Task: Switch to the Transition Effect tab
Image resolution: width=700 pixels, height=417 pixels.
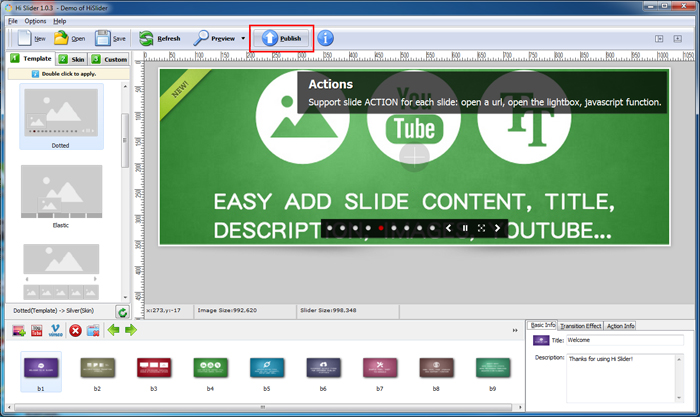Action: tap(581, 326)
